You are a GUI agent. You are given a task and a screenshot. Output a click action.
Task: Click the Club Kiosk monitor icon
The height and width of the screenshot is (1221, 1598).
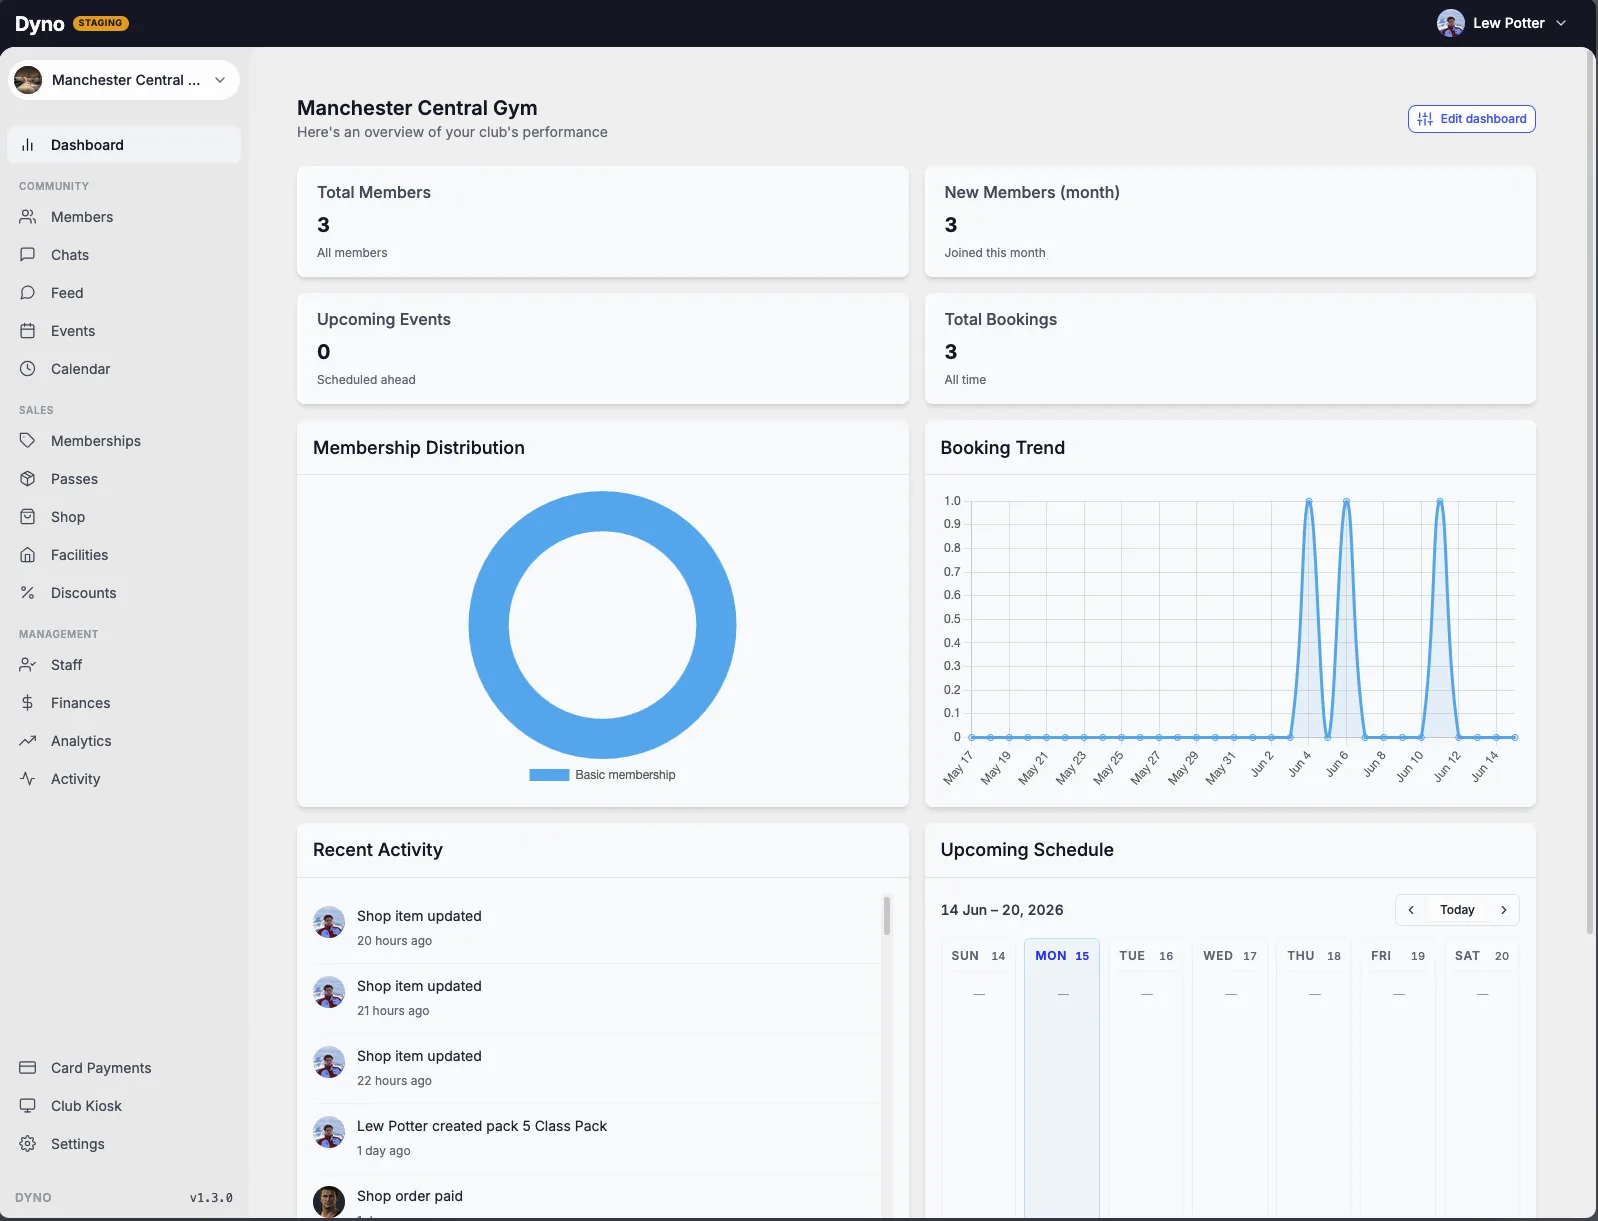click(28, 1106)
